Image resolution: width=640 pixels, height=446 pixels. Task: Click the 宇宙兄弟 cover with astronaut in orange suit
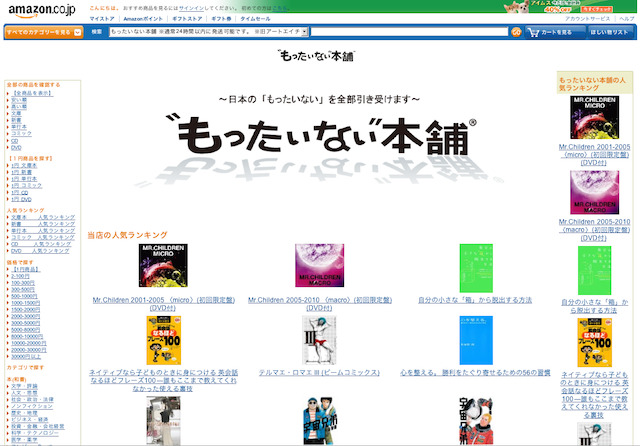(476, 421)
